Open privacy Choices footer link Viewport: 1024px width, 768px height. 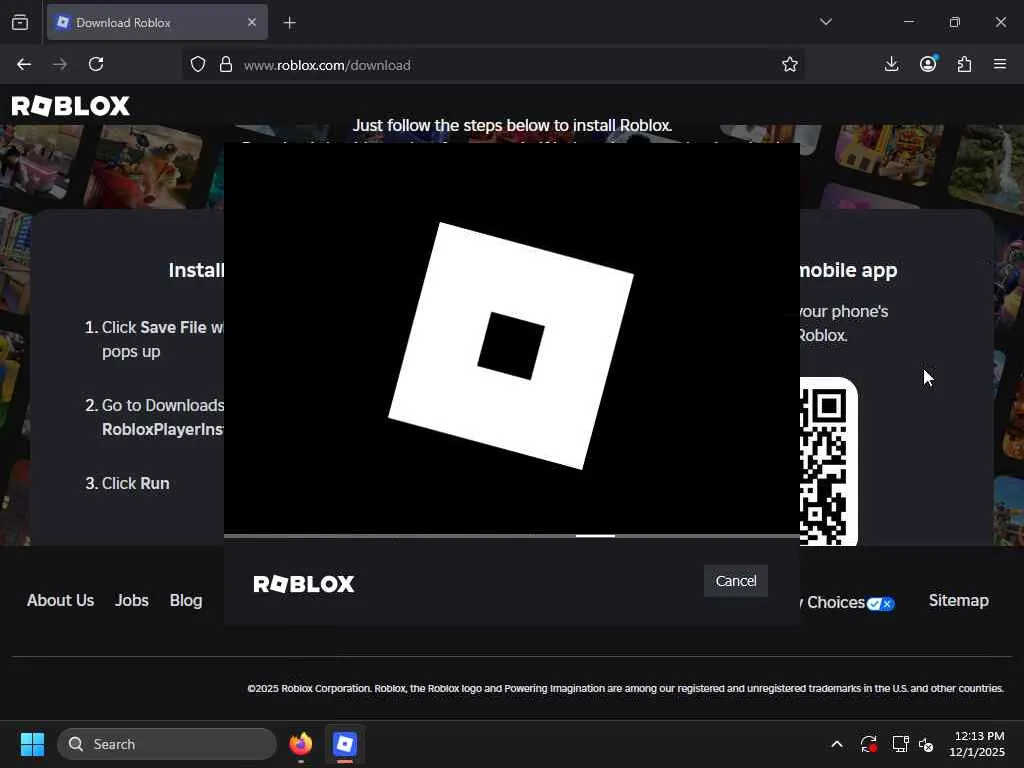pos(835,602)
